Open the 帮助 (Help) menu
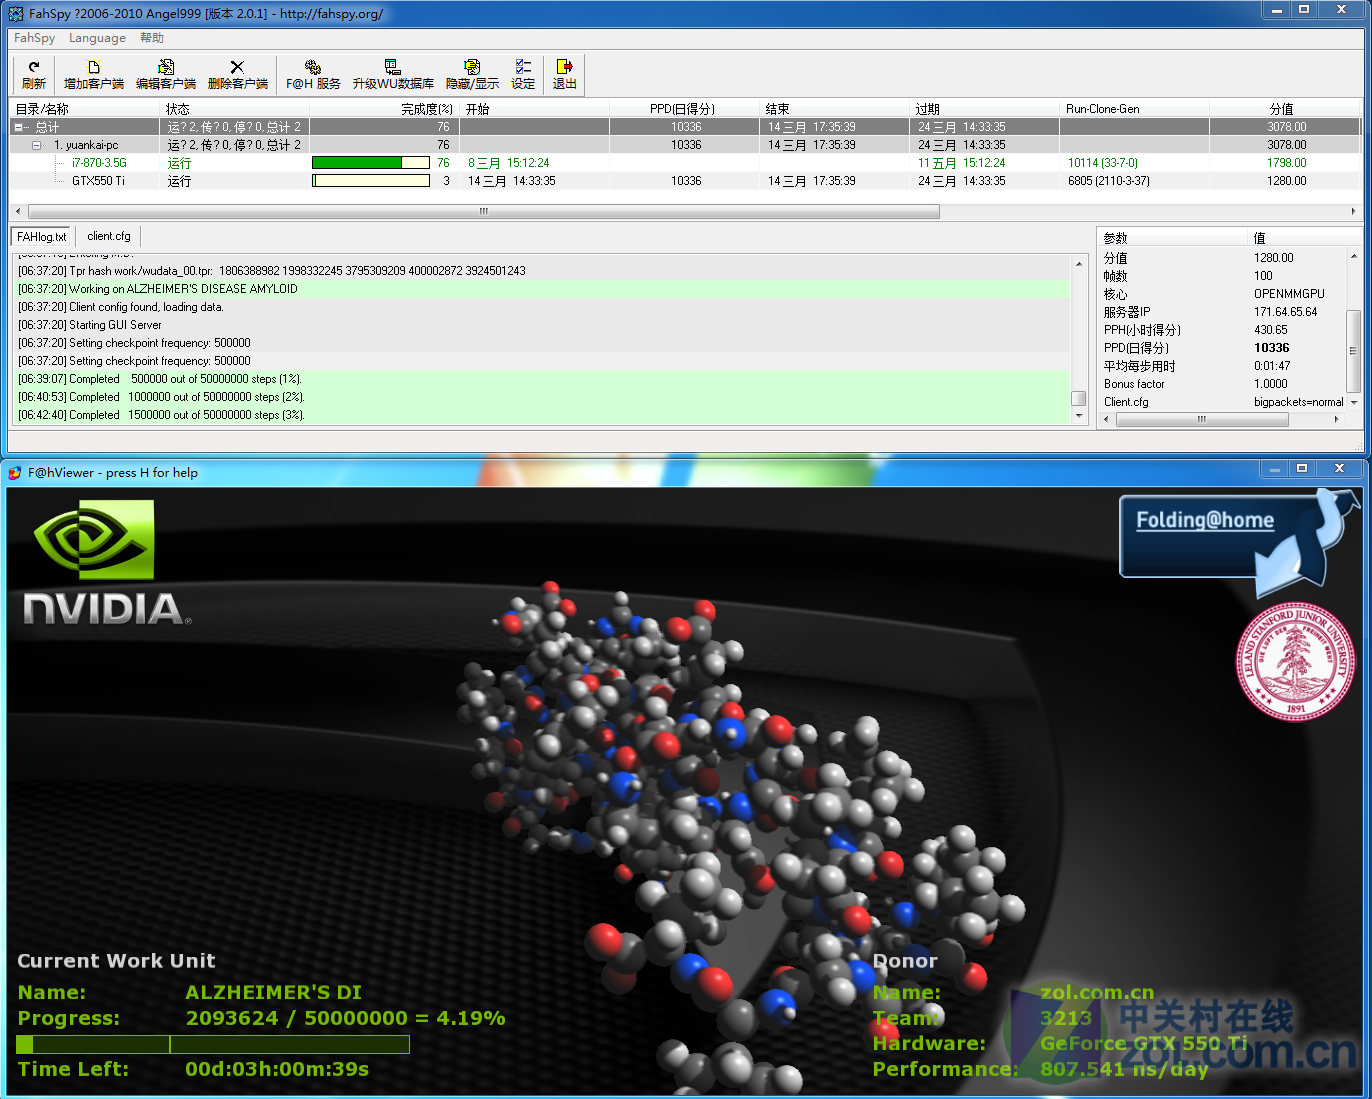The height and width of the screenshot is (1099, 1372). 152,38
